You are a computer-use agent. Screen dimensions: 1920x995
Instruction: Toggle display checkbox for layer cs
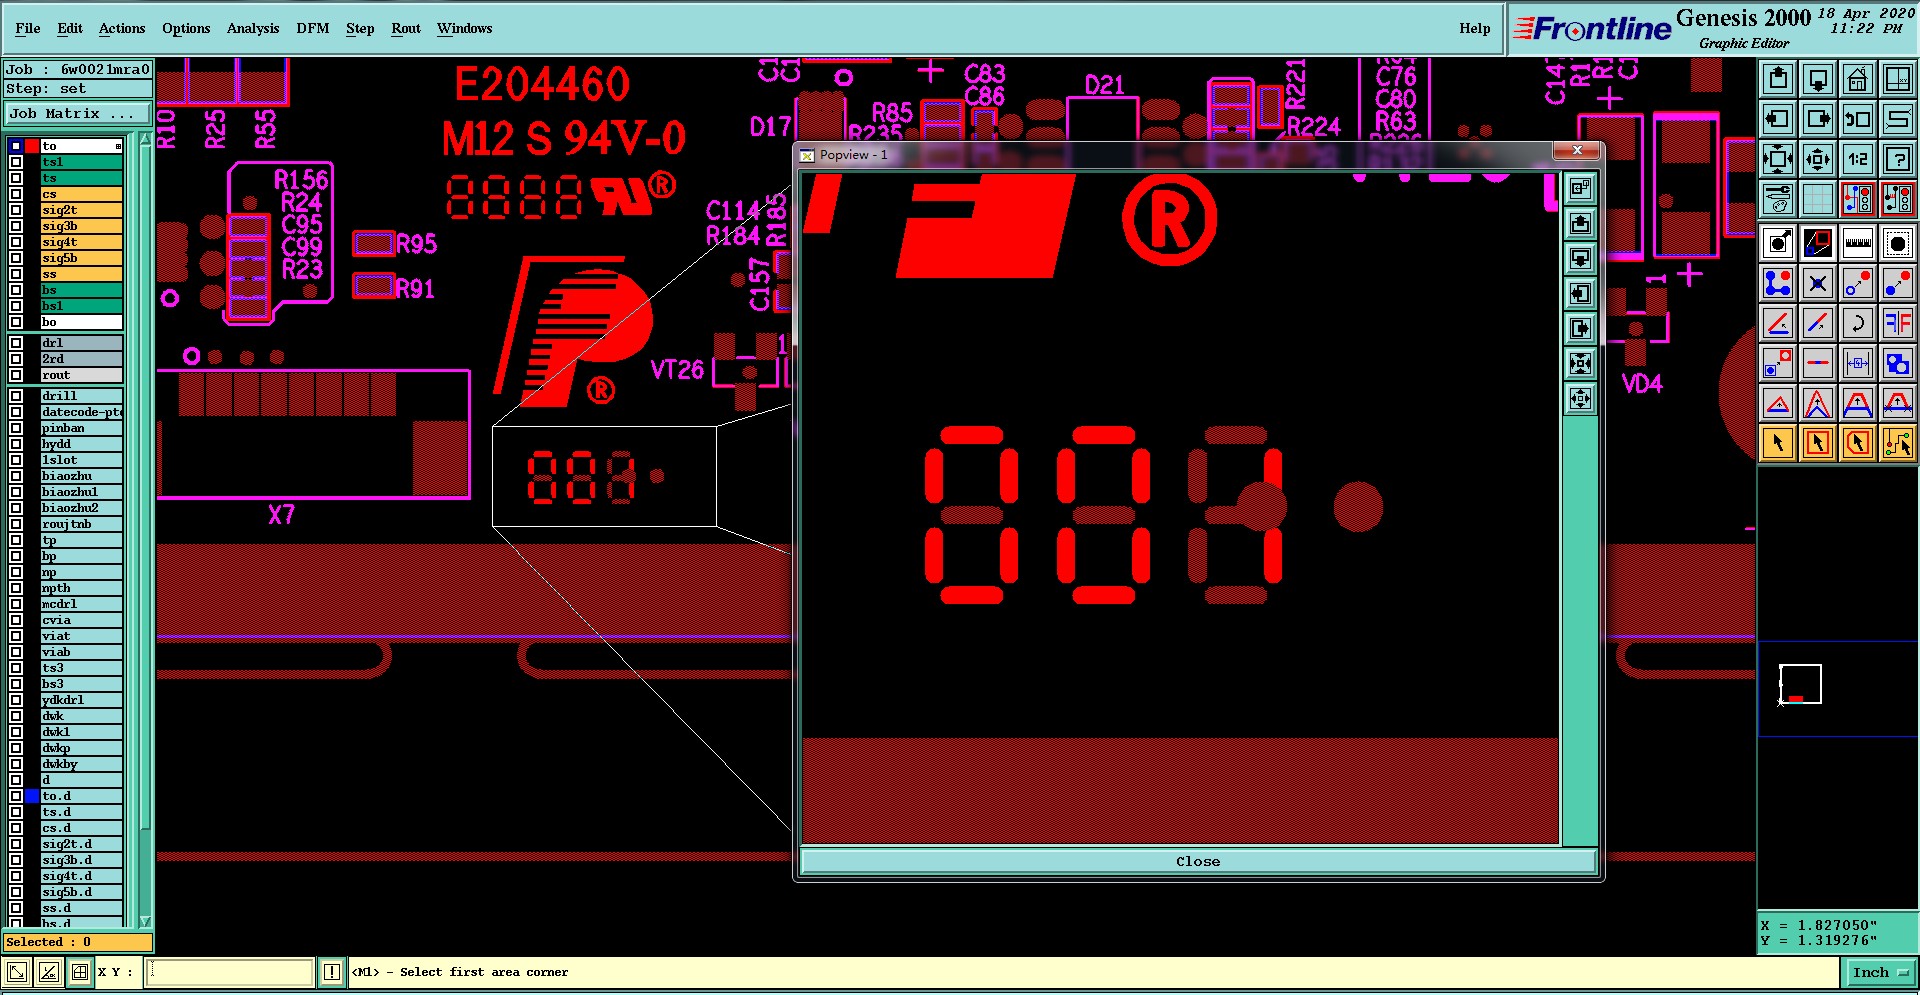(16, 194)
